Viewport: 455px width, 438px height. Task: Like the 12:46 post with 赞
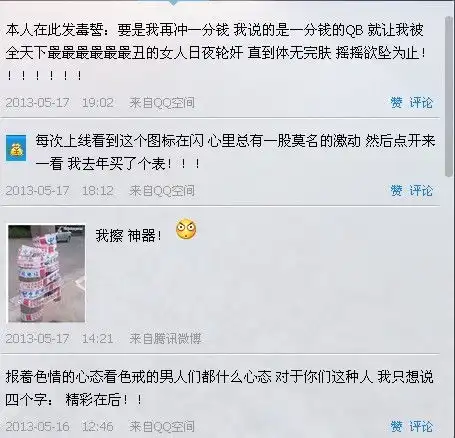pos(397,426)
